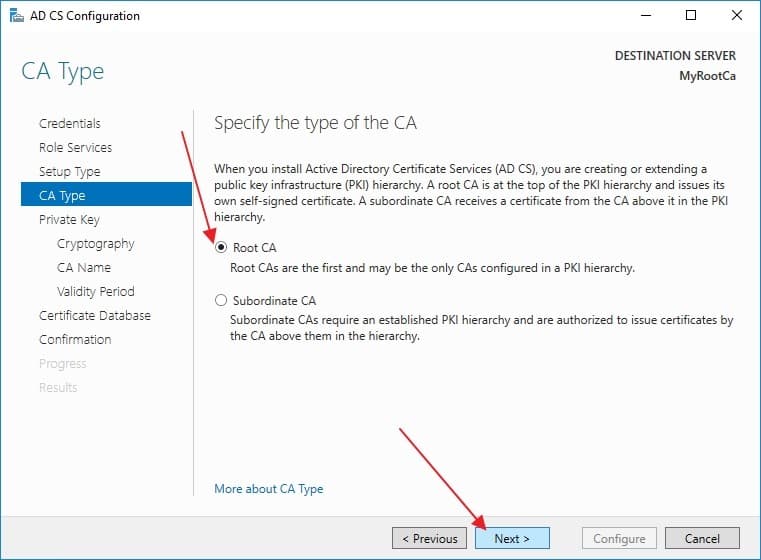Screen dimensions: 761x560
Task: Go back with the Previous button
Action: coord(430,538)
